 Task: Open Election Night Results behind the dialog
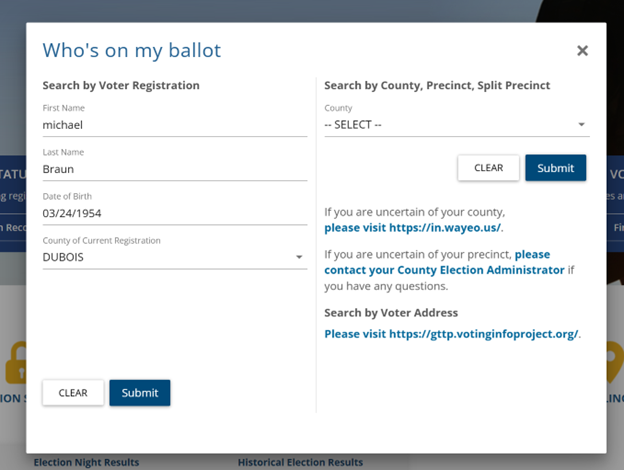tap(86, 462)
